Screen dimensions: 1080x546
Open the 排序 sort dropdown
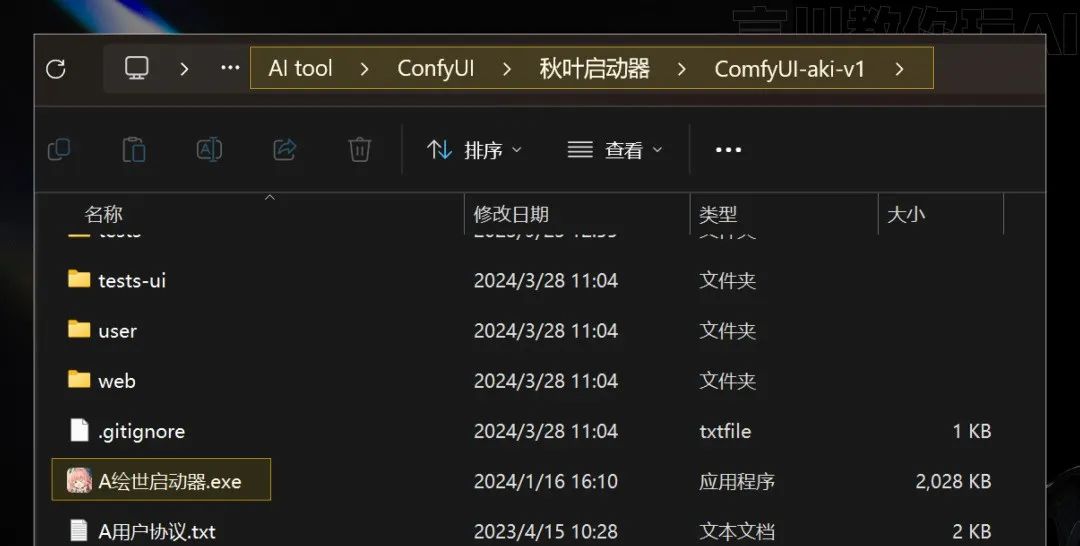[474, 149]
